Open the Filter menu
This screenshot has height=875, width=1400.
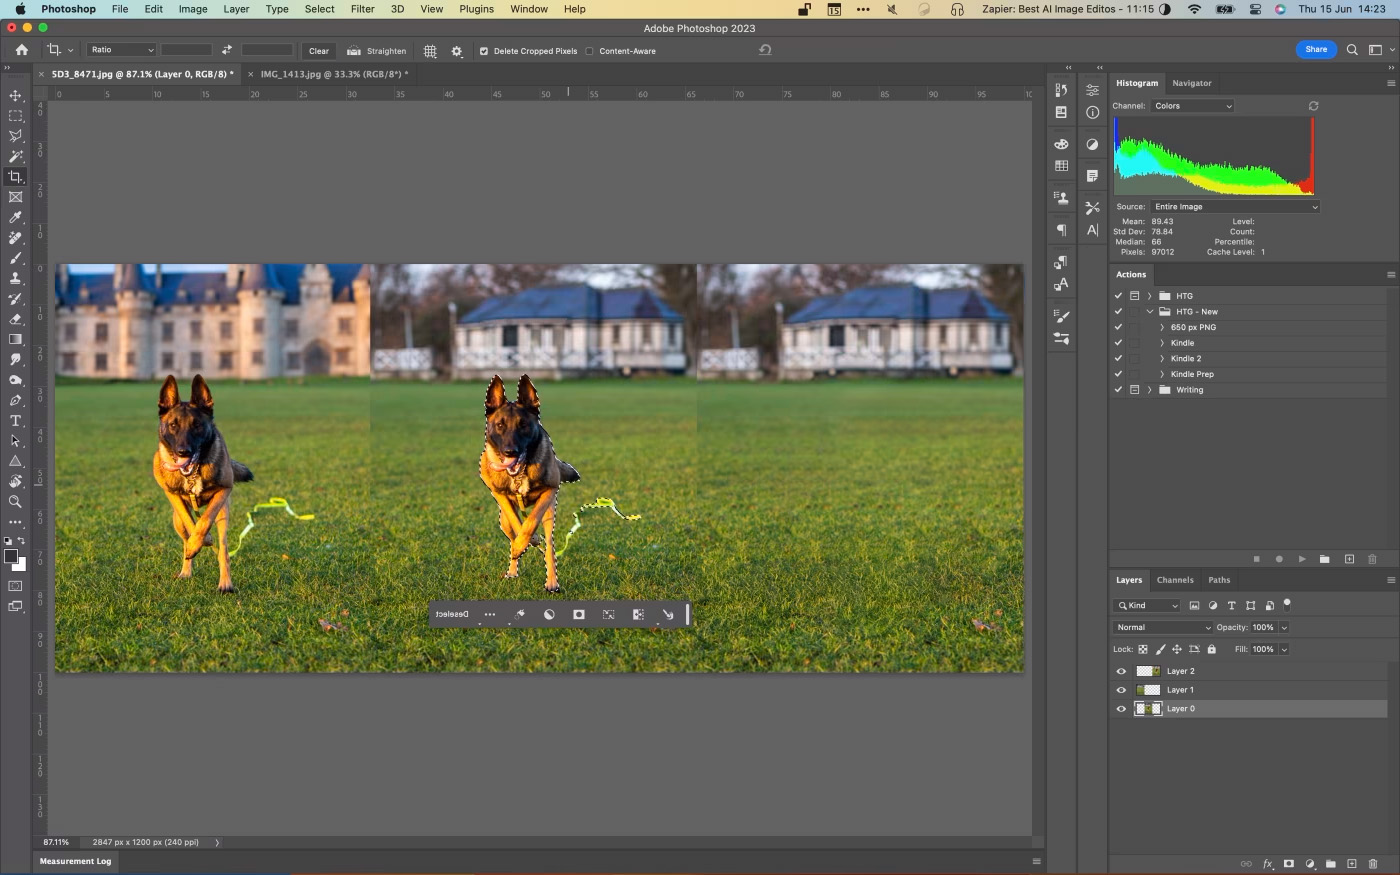[x=362, y=9]
